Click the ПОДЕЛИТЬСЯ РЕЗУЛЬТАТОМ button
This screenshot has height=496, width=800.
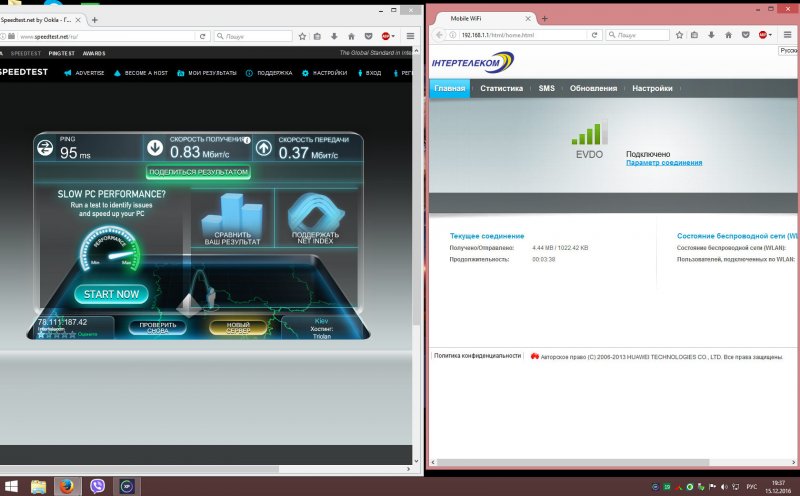pyautogui.click(x=198, y=172)
